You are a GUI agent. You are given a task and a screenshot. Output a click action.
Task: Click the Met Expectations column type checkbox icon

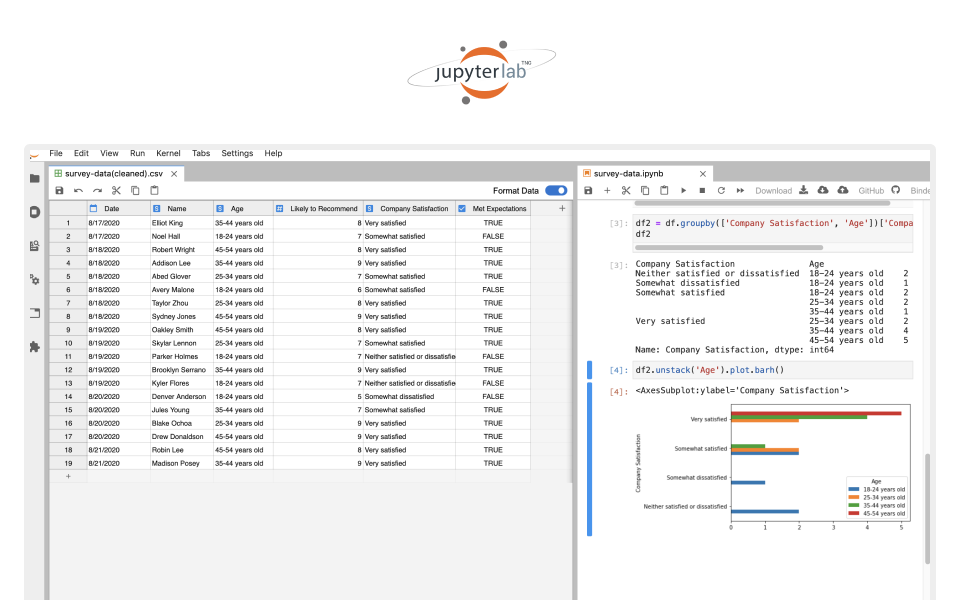462,208
